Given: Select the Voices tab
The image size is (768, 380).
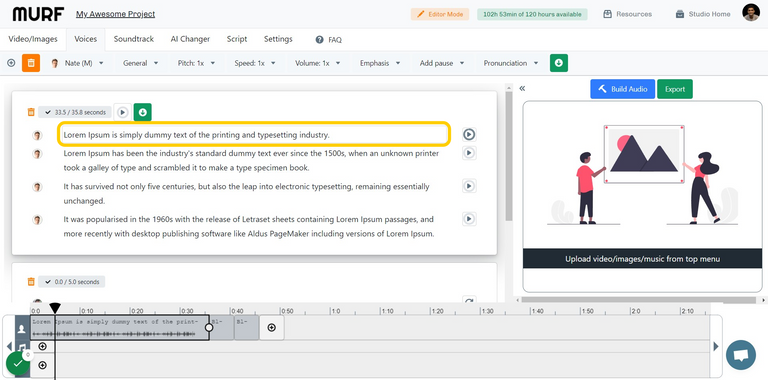Looking at the screenshot, I should point(86,39).
